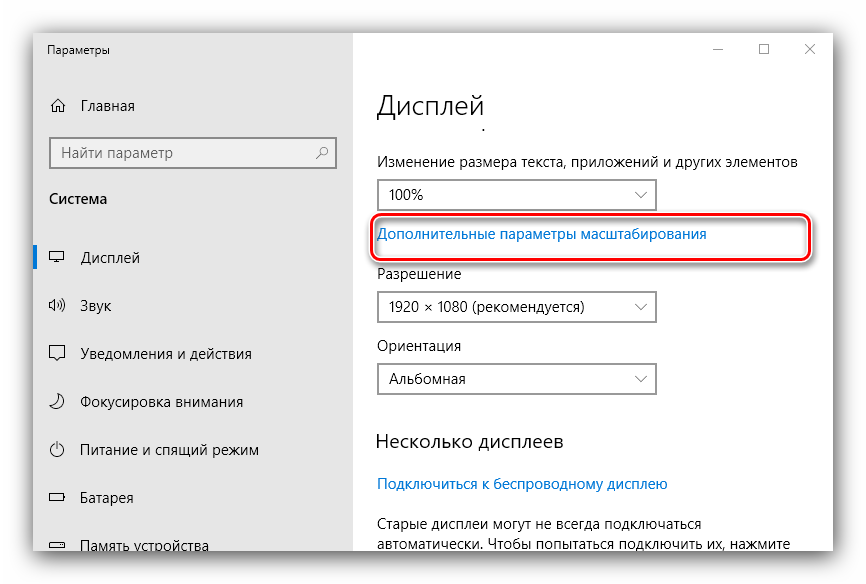
Task: Select Уведомления и действия in sidebar
Action: 165,354
